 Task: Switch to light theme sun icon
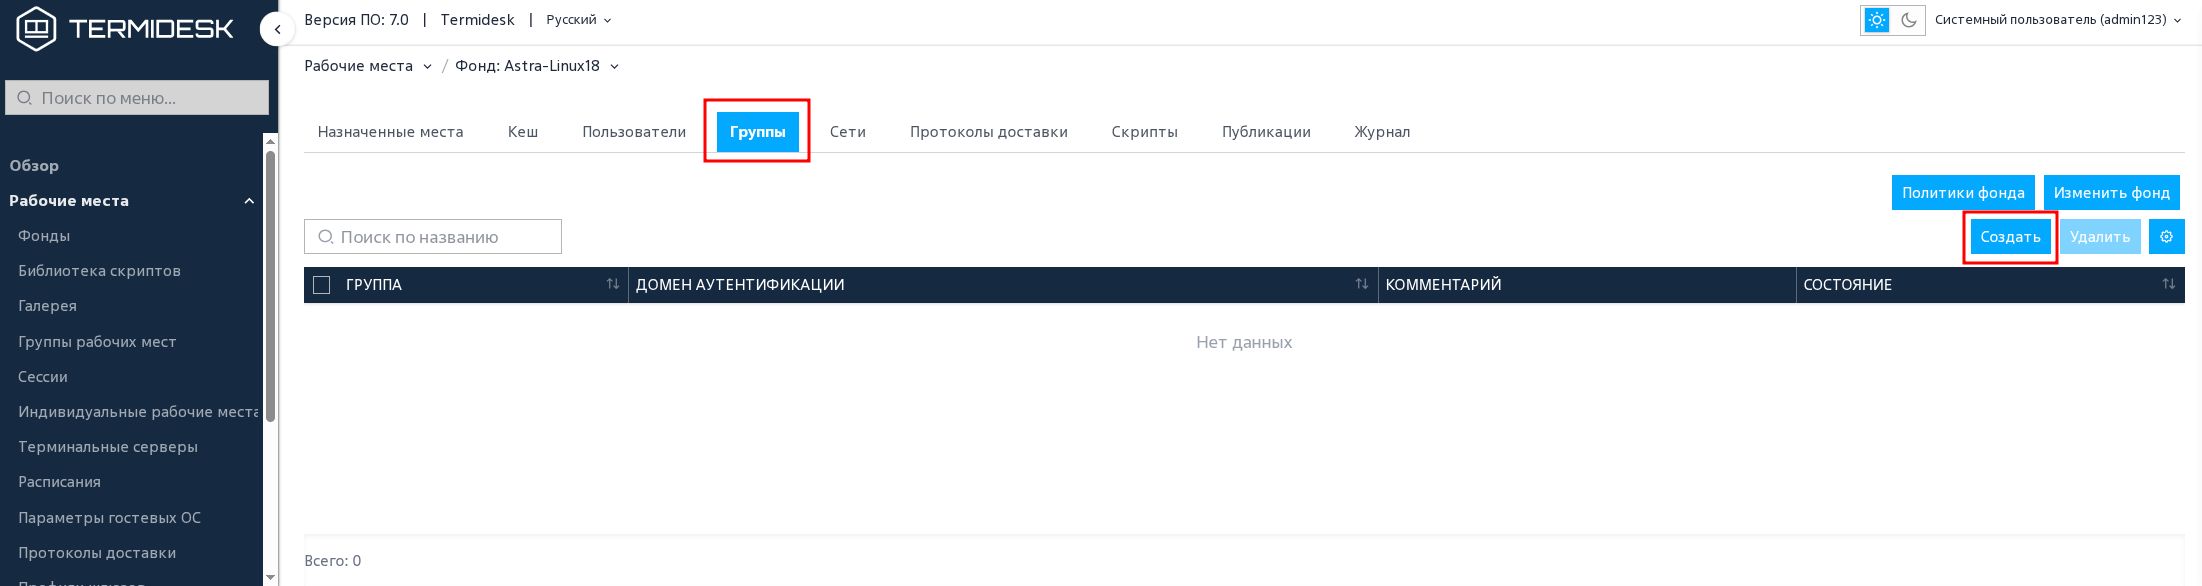pos(1877,20)
